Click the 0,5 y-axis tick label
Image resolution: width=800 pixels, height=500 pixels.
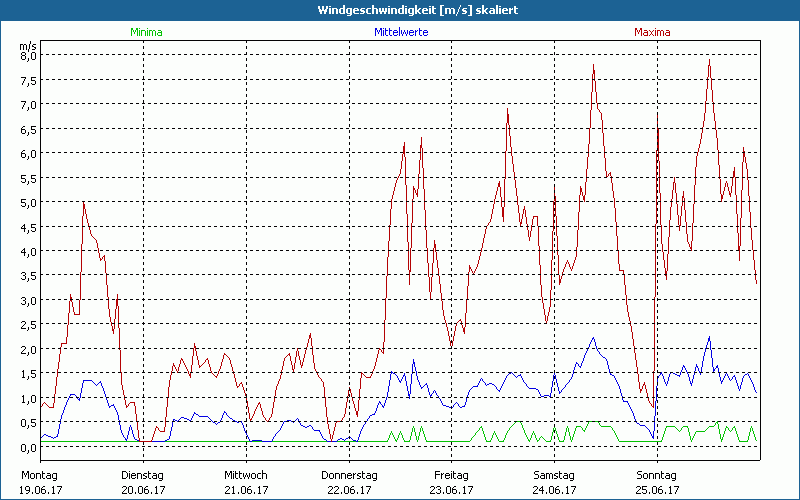pyautogui.click(x=28, y=423)
